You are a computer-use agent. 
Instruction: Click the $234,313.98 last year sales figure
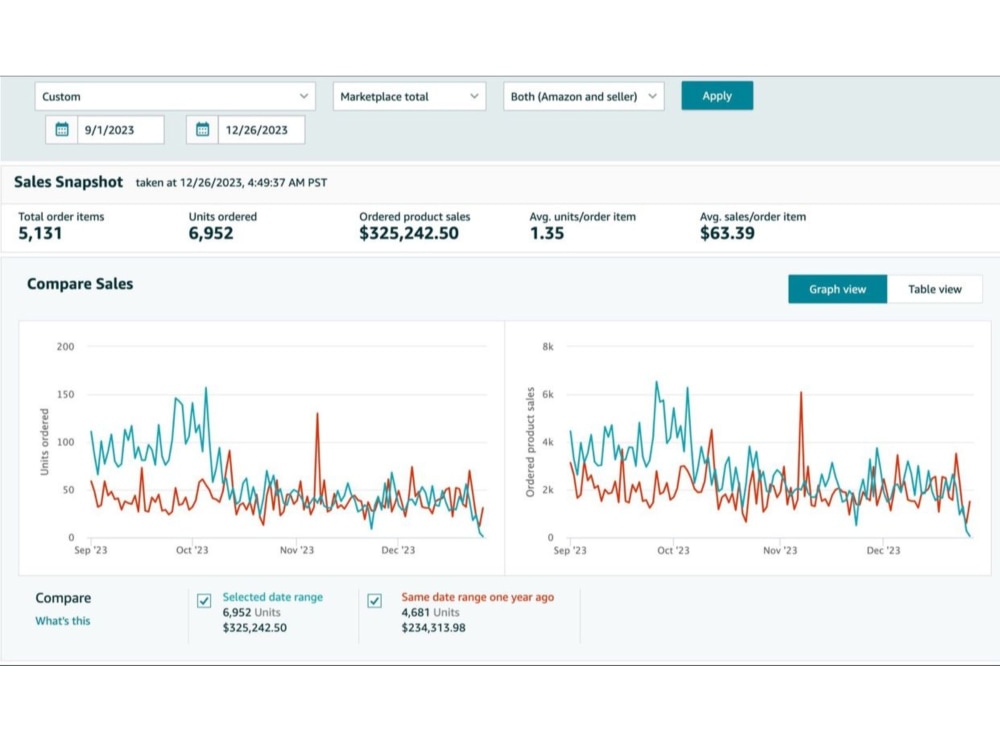click(433, 628)
